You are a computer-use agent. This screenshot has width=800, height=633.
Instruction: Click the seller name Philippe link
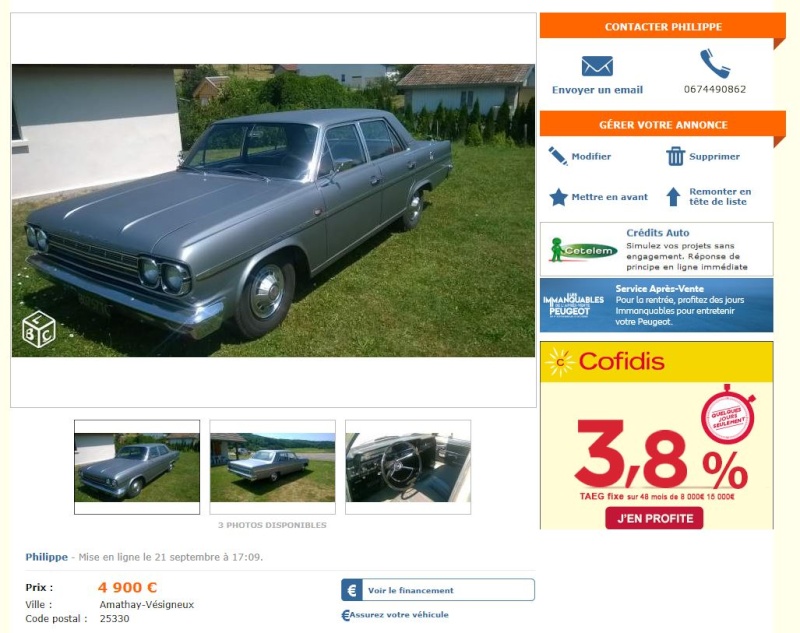(46, 557)
